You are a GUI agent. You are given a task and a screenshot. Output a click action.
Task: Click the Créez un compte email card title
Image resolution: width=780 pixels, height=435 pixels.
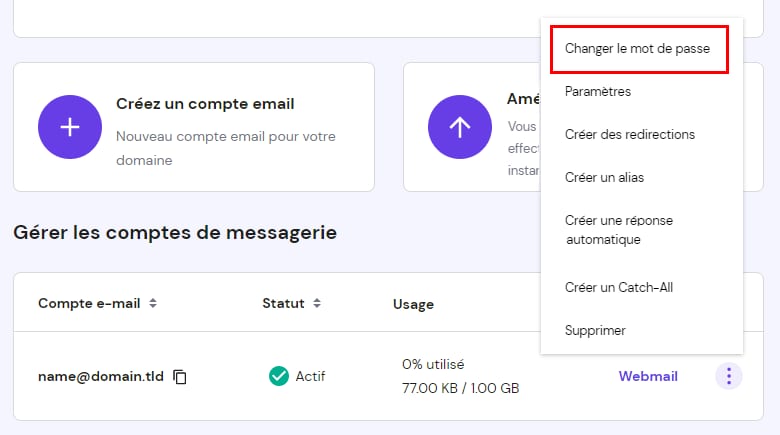[205, 103]
